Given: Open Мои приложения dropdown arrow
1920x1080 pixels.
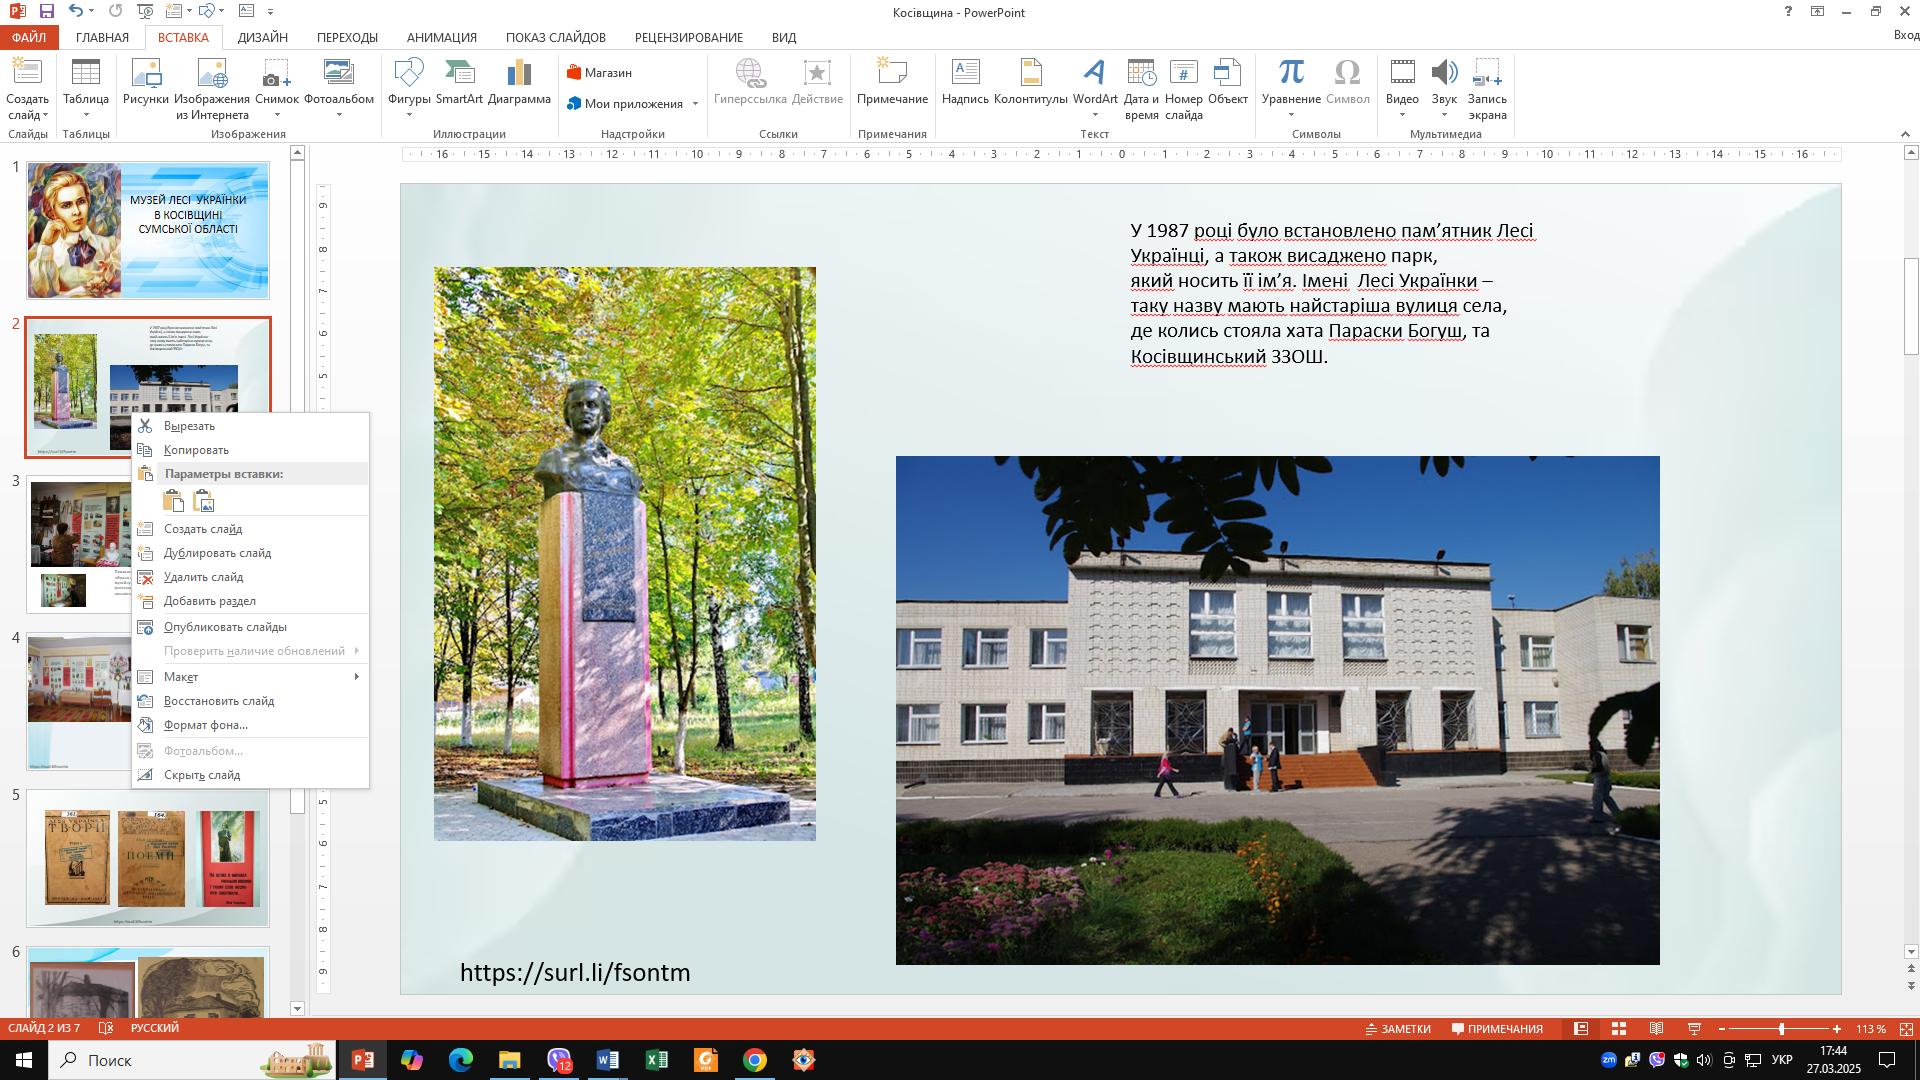Looking at the screenshot, I should click(x=695, y=104).
